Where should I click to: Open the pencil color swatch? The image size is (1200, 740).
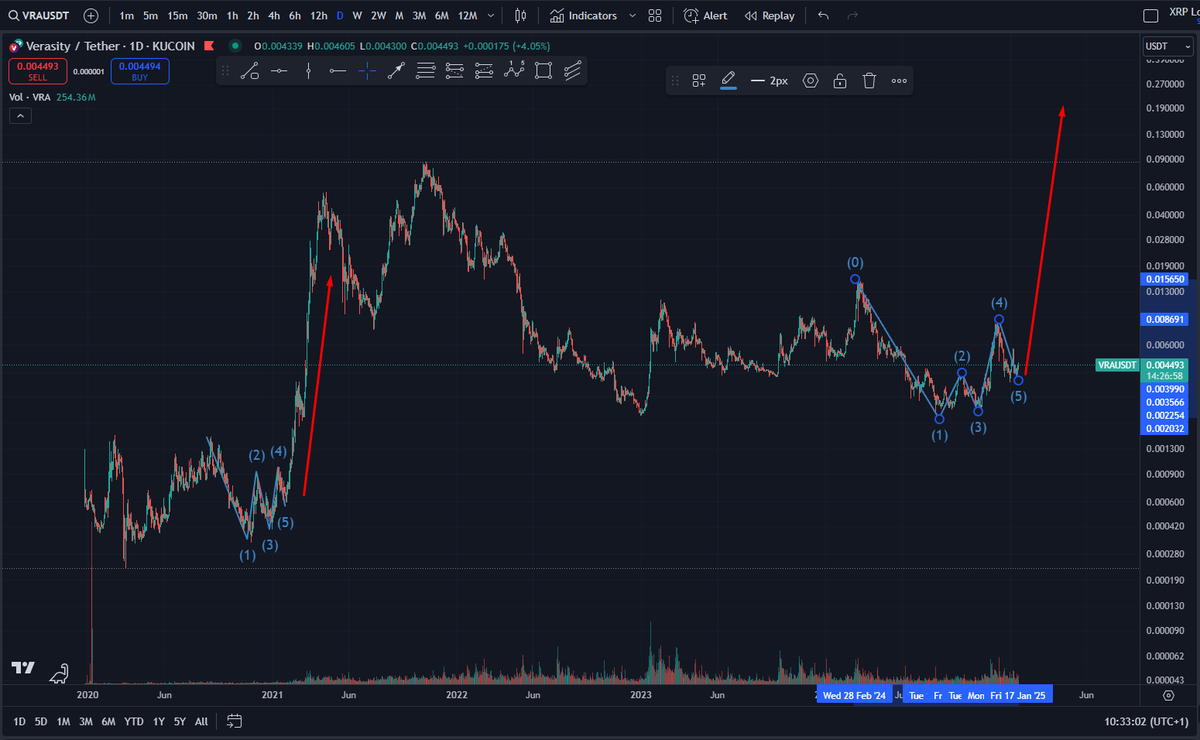point(729,80)
